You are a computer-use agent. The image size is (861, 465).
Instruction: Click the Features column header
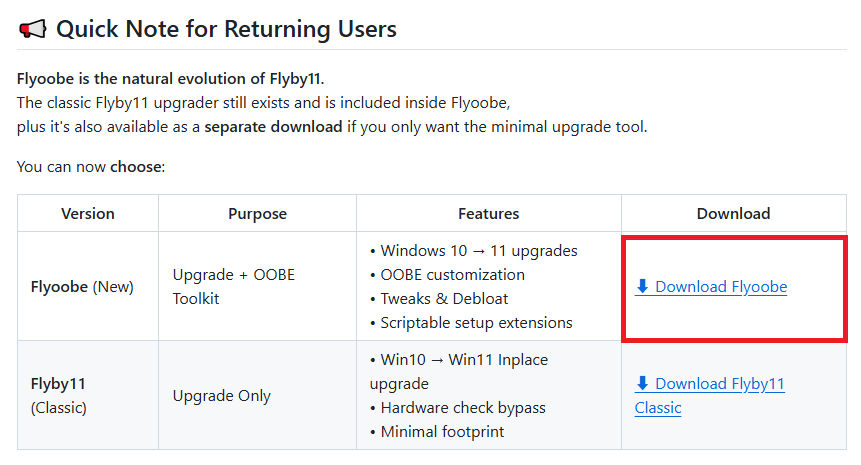tap(489, 214)
